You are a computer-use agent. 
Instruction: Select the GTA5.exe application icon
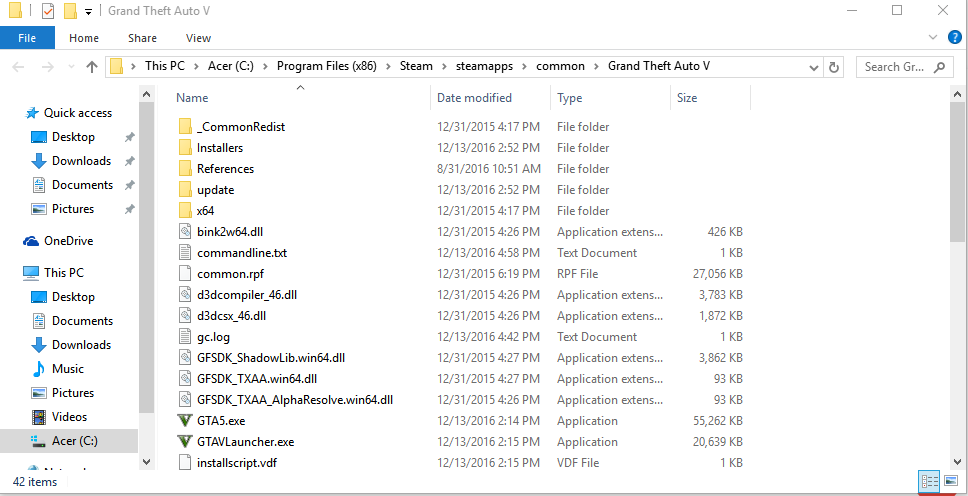185,421
